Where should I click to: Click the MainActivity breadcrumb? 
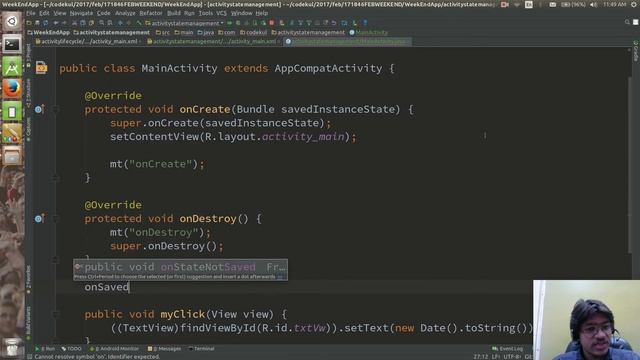pos(369,32)
